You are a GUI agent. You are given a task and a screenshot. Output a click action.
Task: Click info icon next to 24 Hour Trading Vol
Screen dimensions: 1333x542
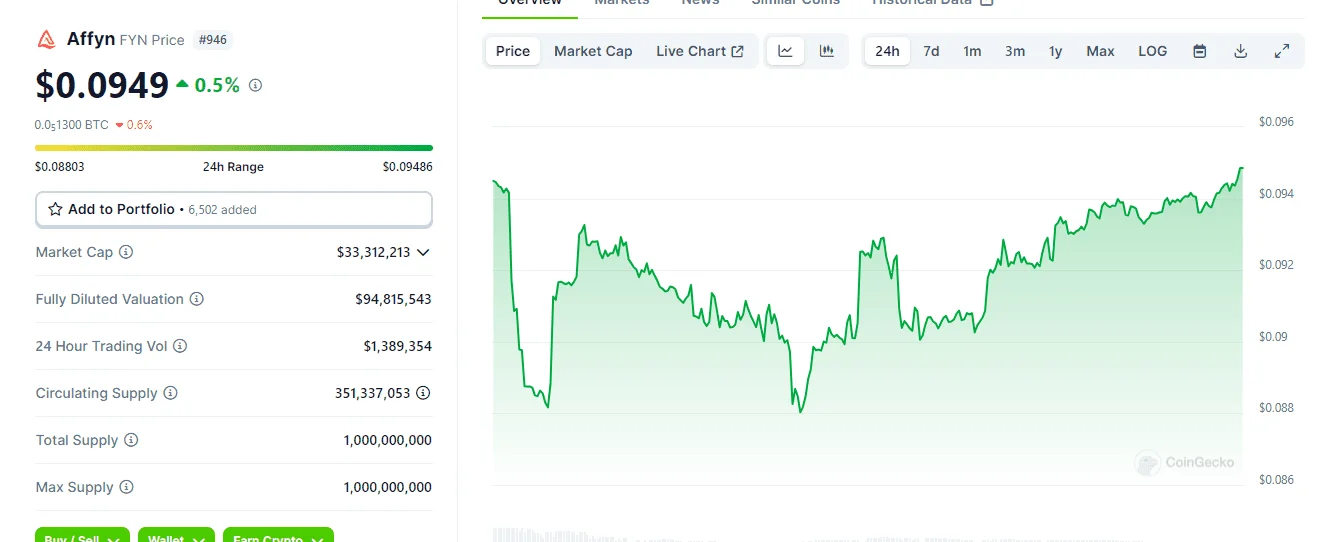[180, 346]
